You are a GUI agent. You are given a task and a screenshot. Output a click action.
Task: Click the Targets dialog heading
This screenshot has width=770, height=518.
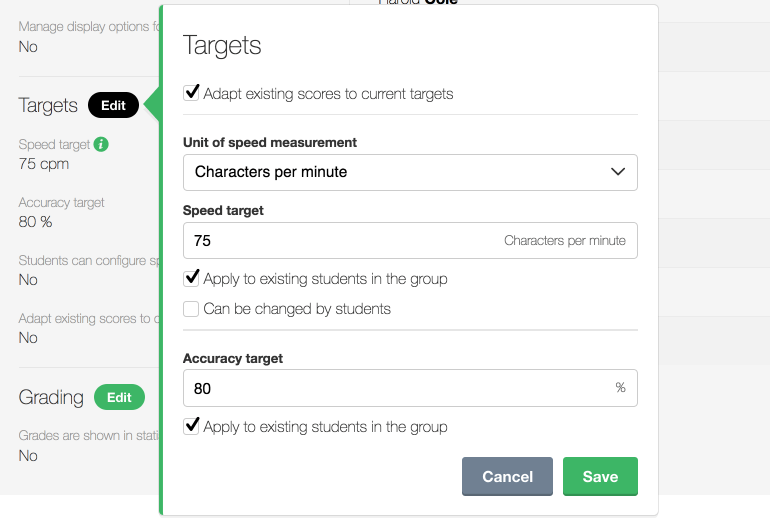[222, 45]
